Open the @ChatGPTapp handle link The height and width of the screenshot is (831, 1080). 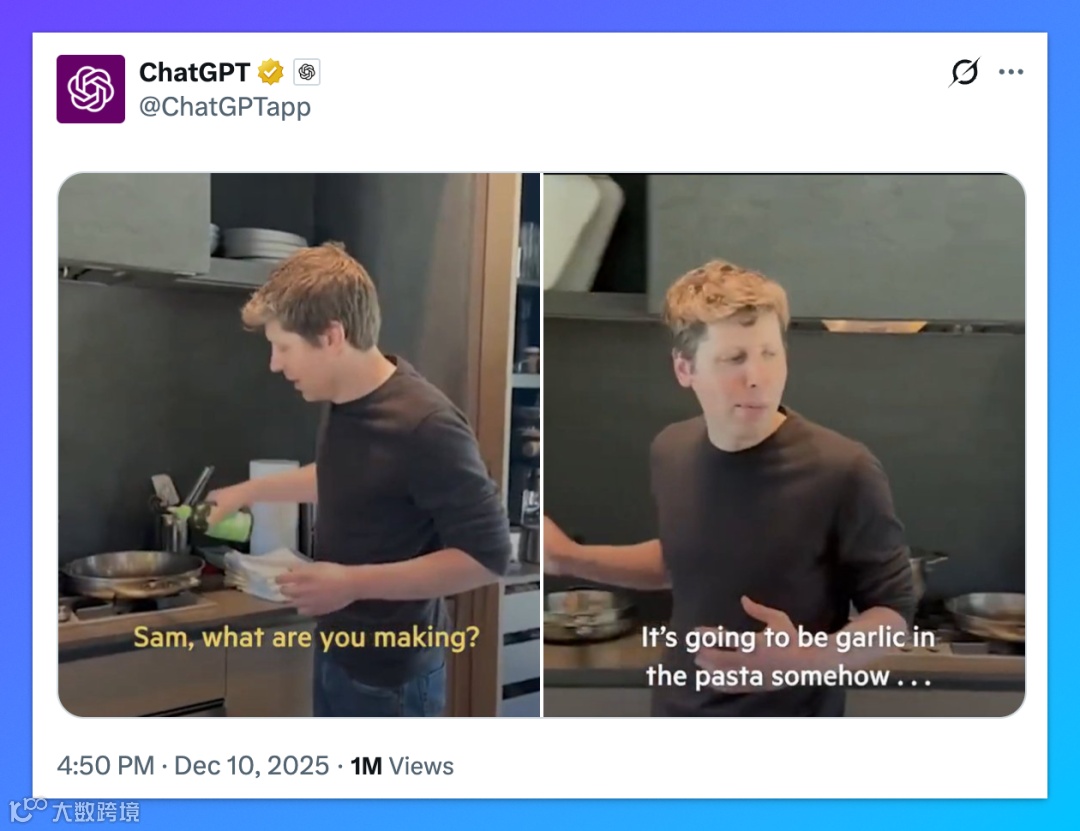(x=225, y=107)
